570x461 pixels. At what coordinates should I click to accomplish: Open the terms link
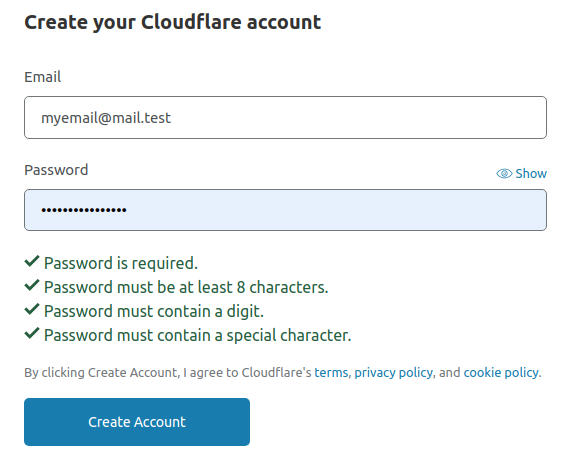tap(331, 373)
